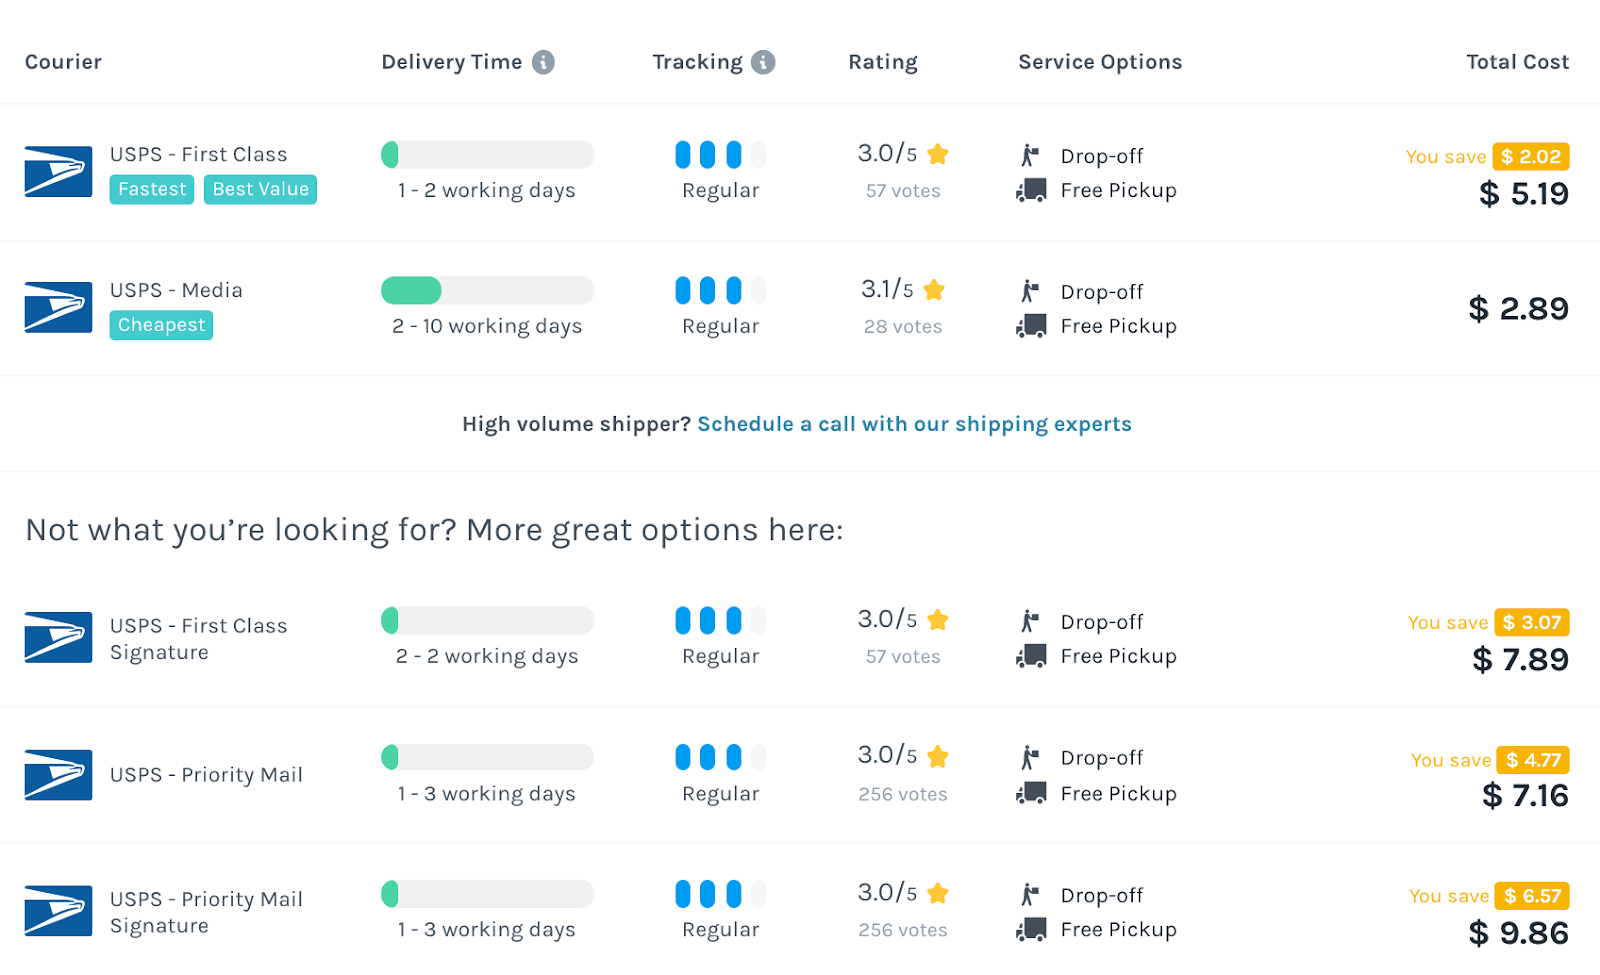
Task: Click the USPS Media courier logo
Action: tap(58, 308)
